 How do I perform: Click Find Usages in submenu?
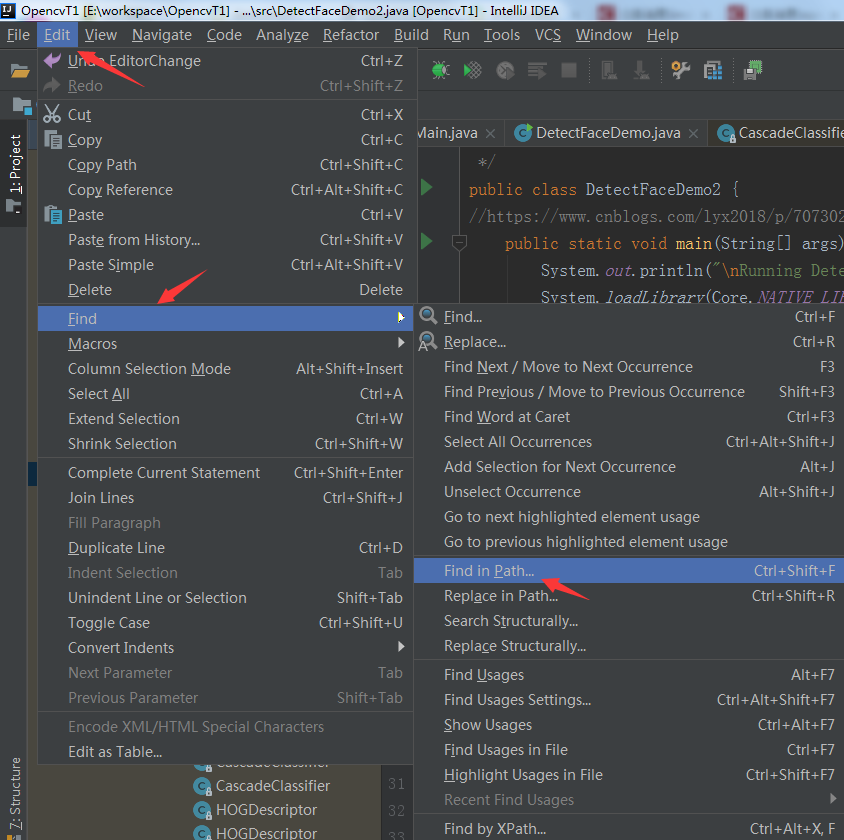(x=629, y=674)
